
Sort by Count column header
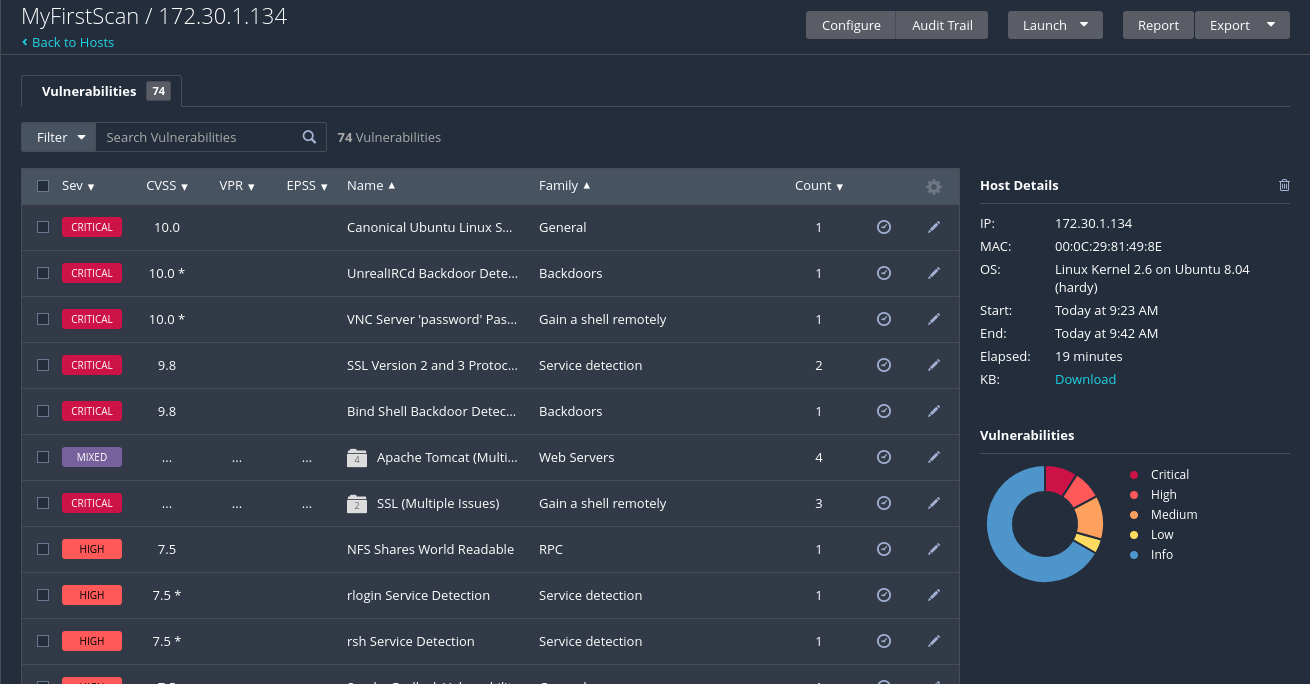point(819,186)
